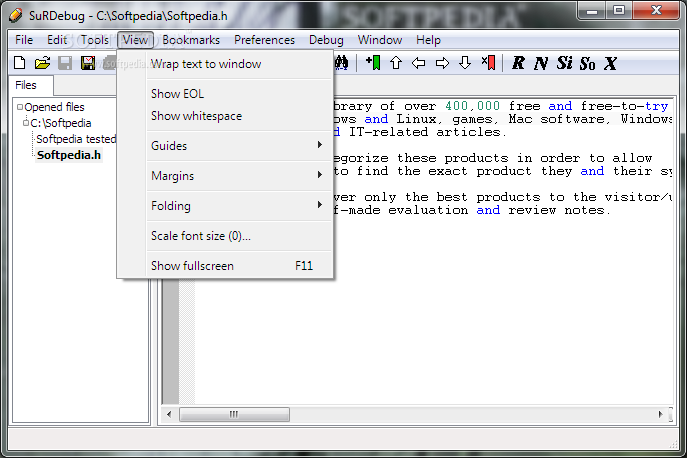
Task: Click the down arrow bookmark icon
Action: tap(465, 63)
